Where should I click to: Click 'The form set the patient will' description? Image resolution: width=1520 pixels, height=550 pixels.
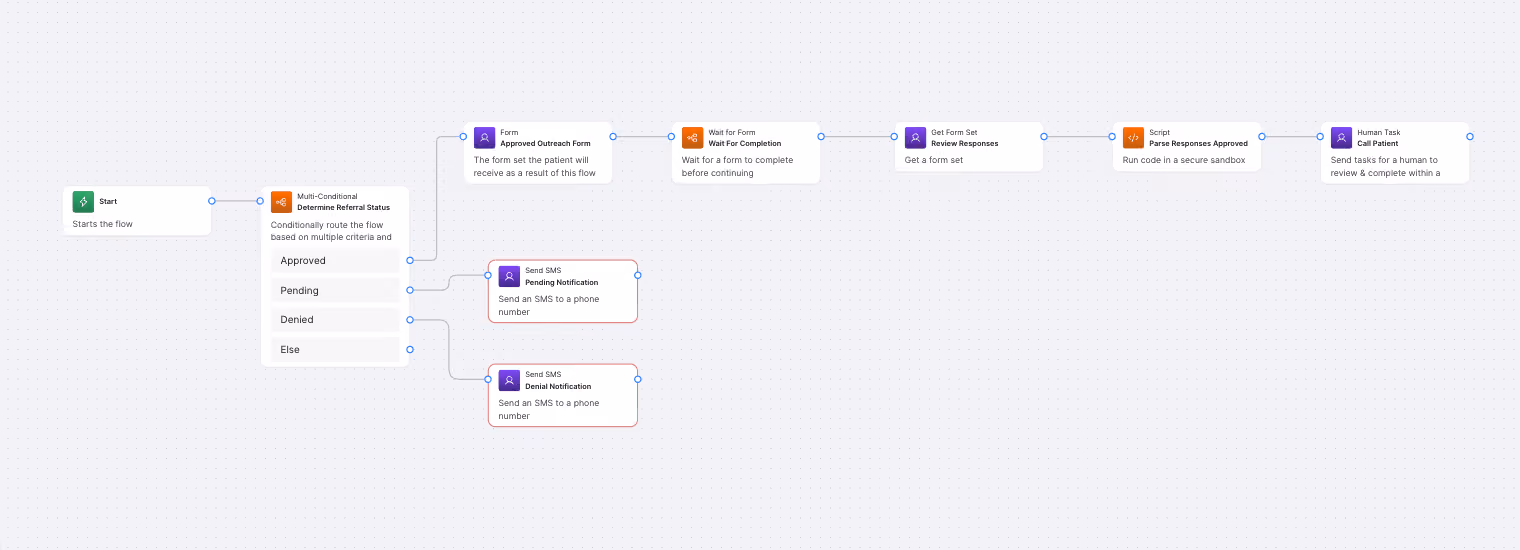tap(535, 166)
